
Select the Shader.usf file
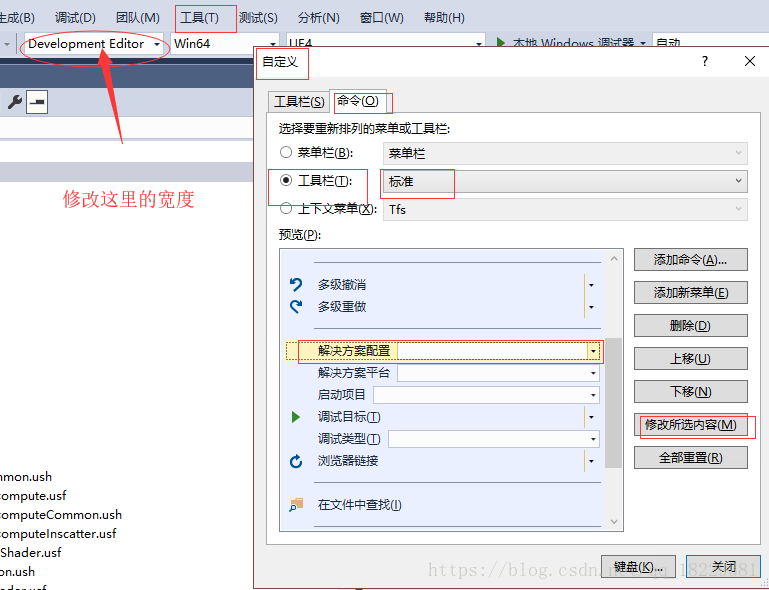coord(30,553)
